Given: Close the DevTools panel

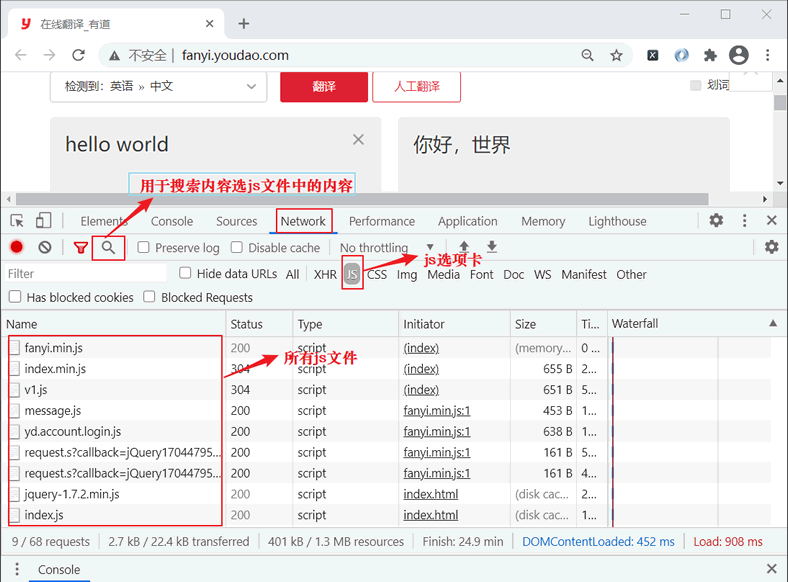Looking at the screenshot, I should (772, 220).
